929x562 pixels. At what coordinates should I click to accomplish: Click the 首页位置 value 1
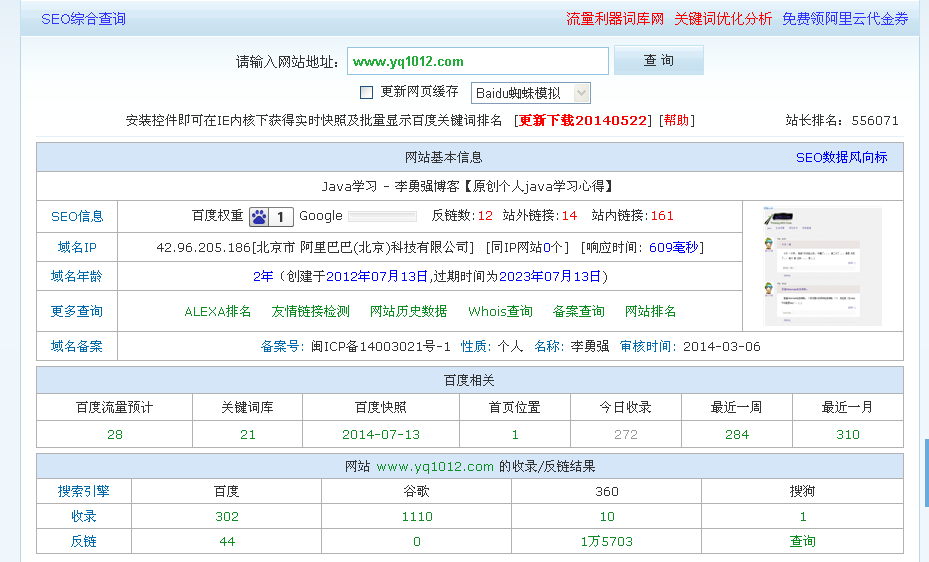[515, 435]
